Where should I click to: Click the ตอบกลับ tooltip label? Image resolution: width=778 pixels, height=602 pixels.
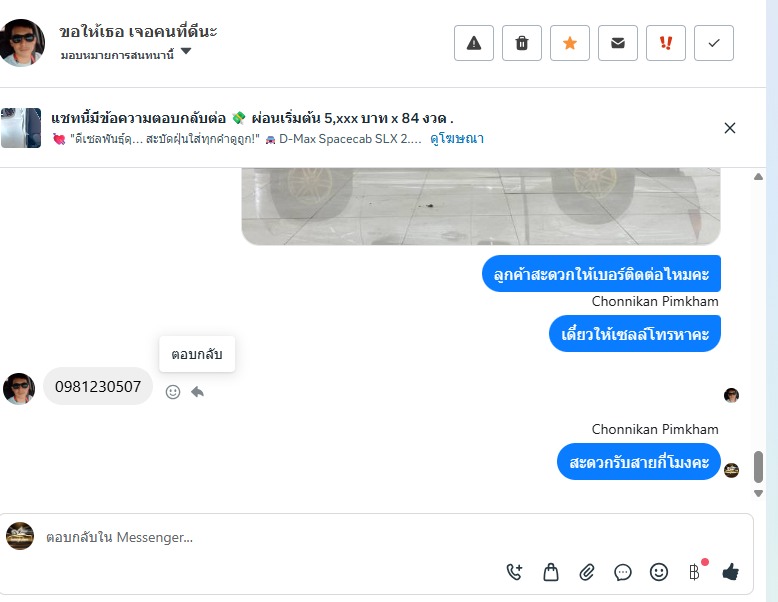pos(197,354)
